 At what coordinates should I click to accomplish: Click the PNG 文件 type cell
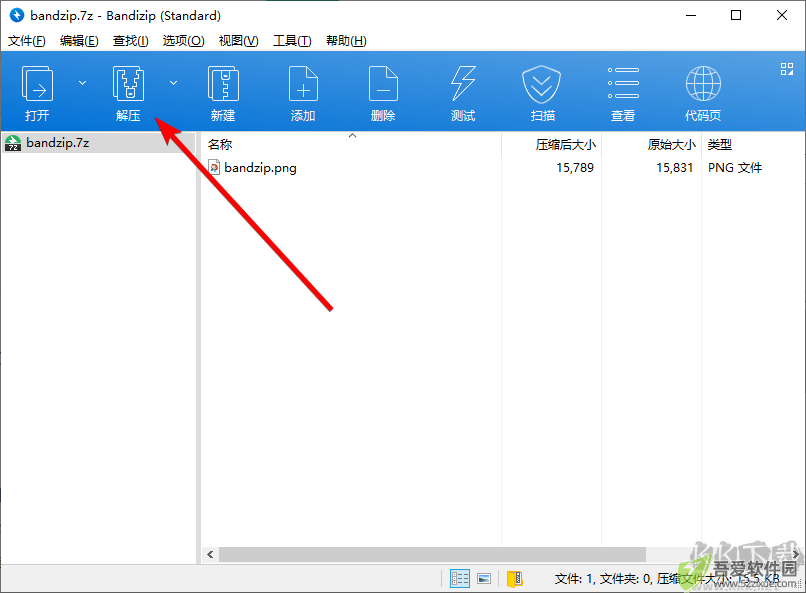pos(735,168)
